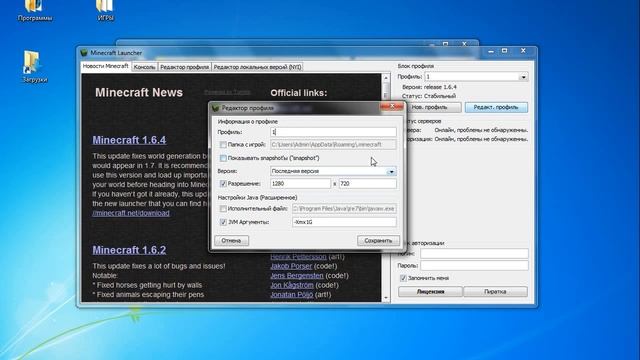Click the resolution height field showing 720
The width and height of the screenshot is (640, 360).
coord(367,184)
